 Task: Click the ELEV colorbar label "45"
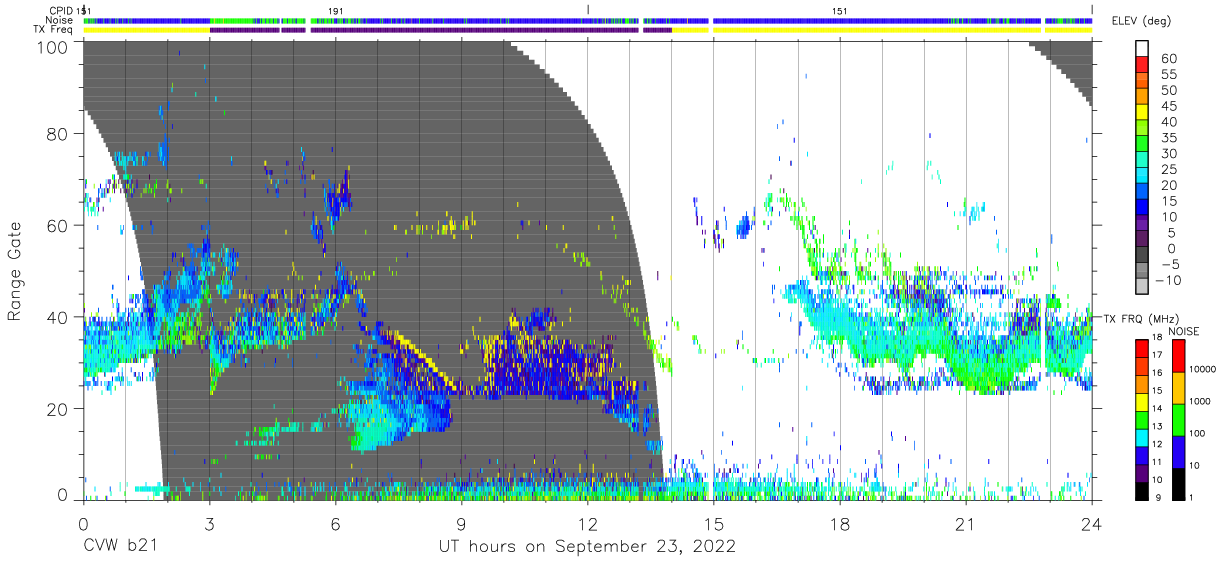coord(1168,105)
